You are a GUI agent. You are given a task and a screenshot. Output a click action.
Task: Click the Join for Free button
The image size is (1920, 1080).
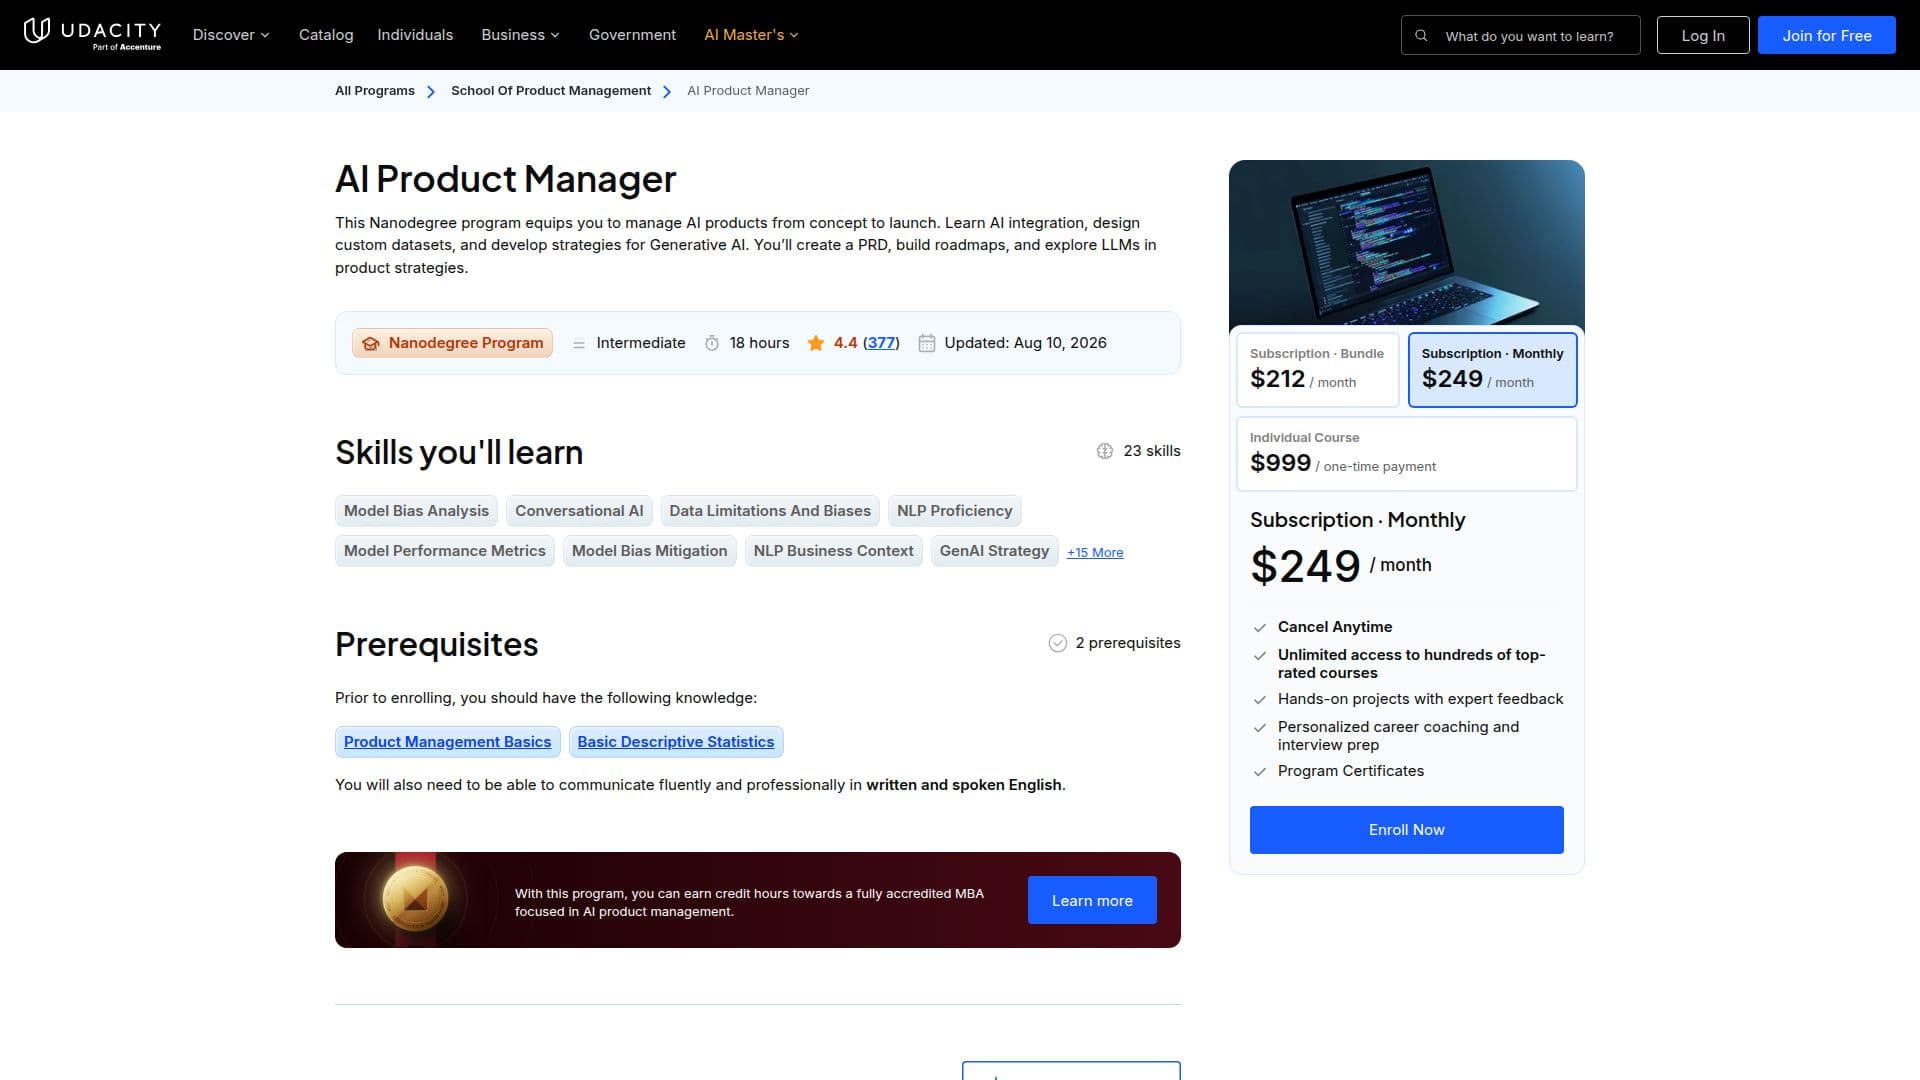pyautogui.click(x=1826, y=35)
